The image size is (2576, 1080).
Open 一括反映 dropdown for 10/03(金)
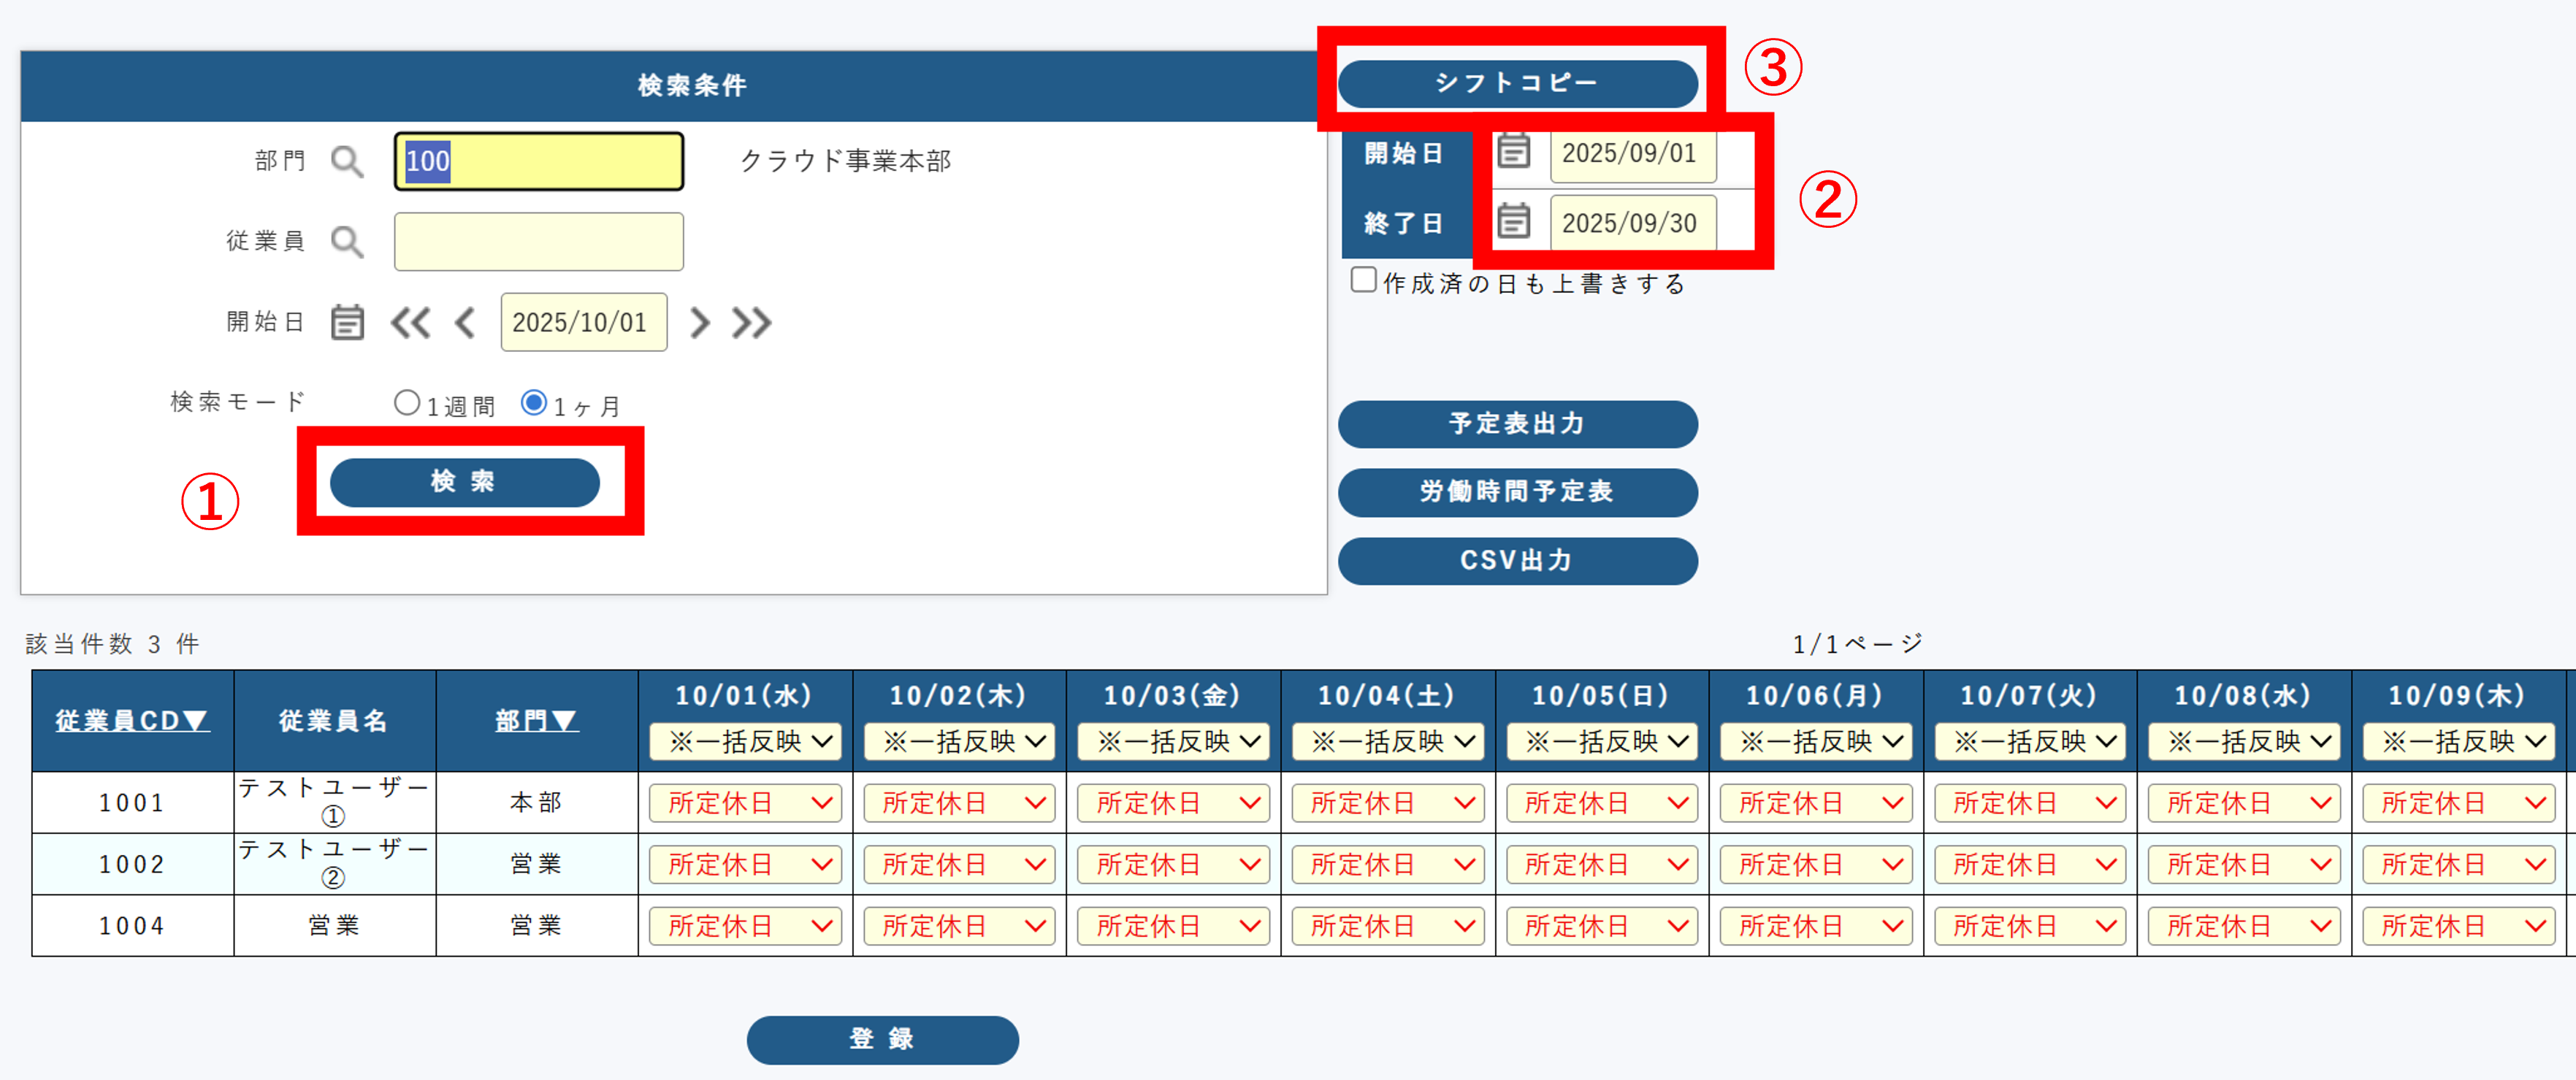point(1173,742)
